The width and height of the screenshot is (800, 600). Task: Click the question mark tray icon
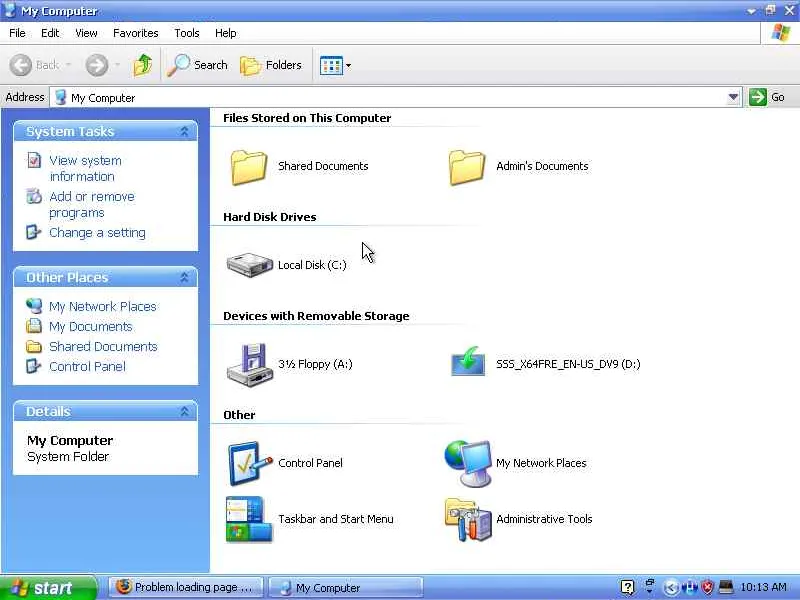tap(628, 588)
